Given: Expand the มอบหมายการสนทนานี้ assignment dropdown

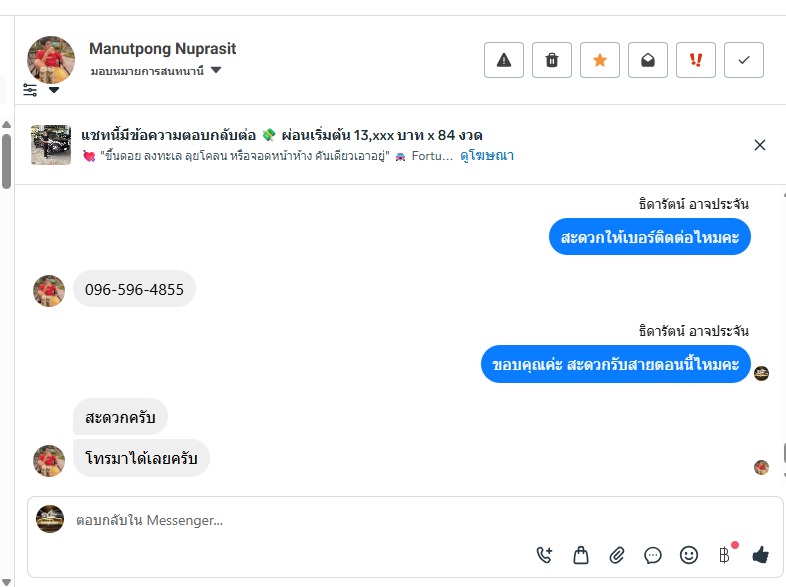Looking at the screenshot, I should (216, 71).
